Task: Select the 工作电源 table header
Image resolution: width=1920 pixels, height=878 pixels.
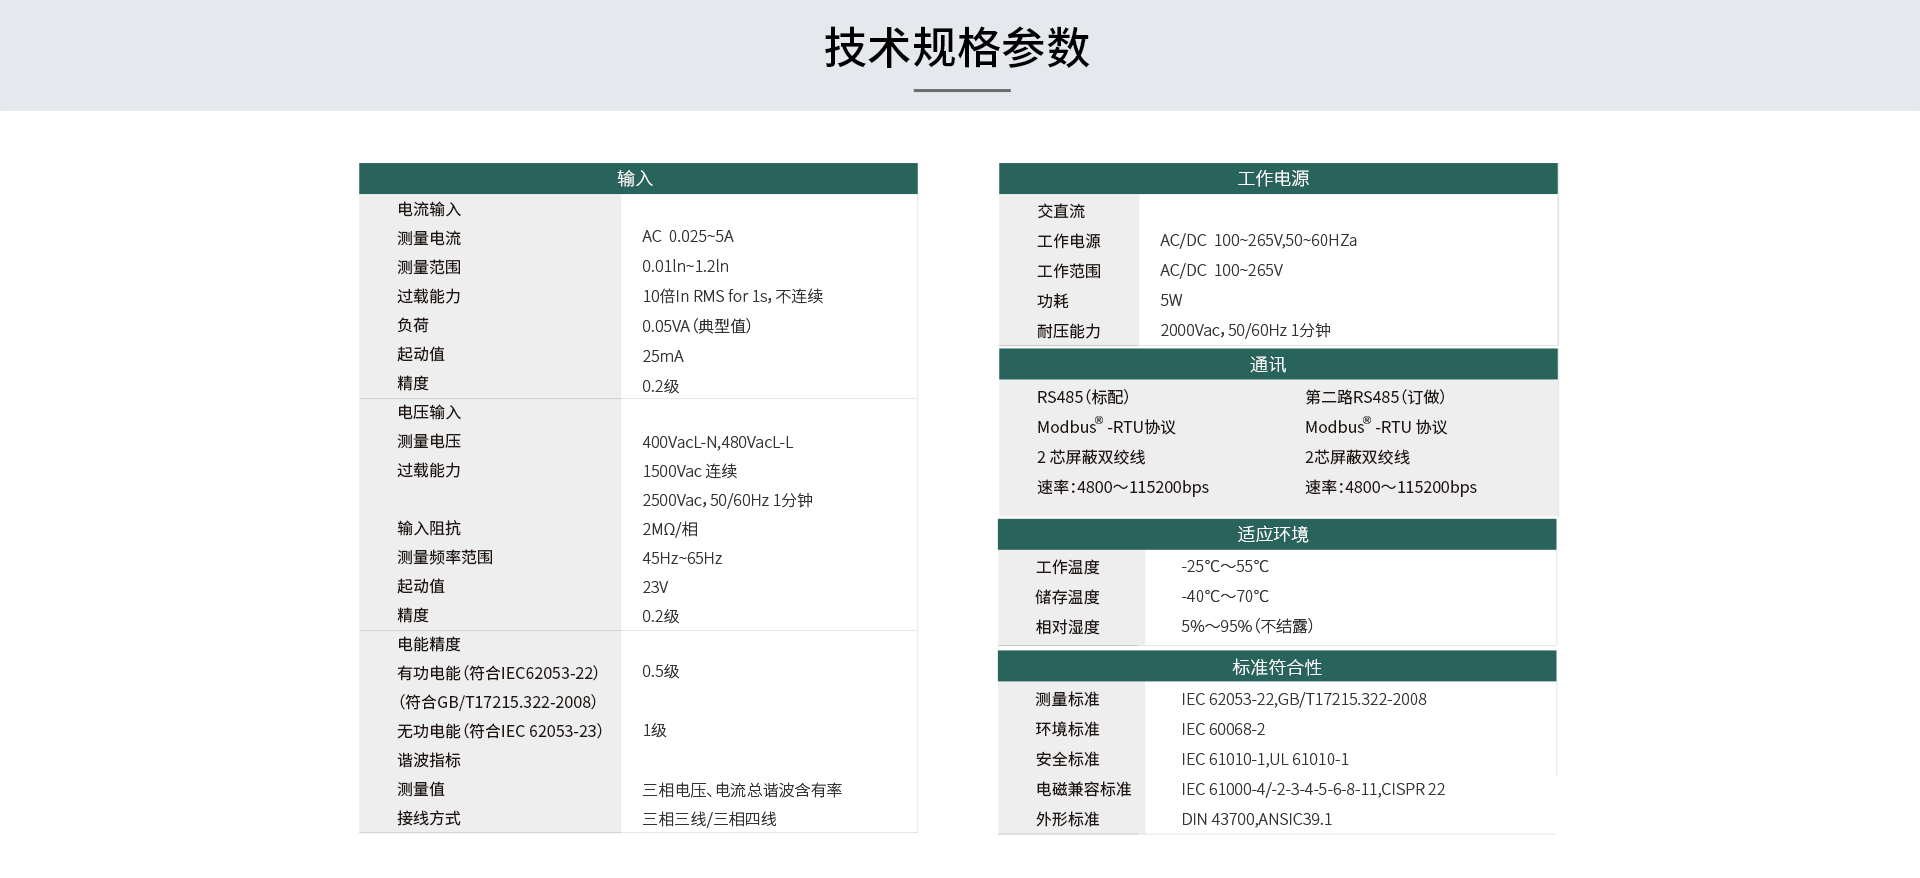Action: click(x=1278, y=178)
